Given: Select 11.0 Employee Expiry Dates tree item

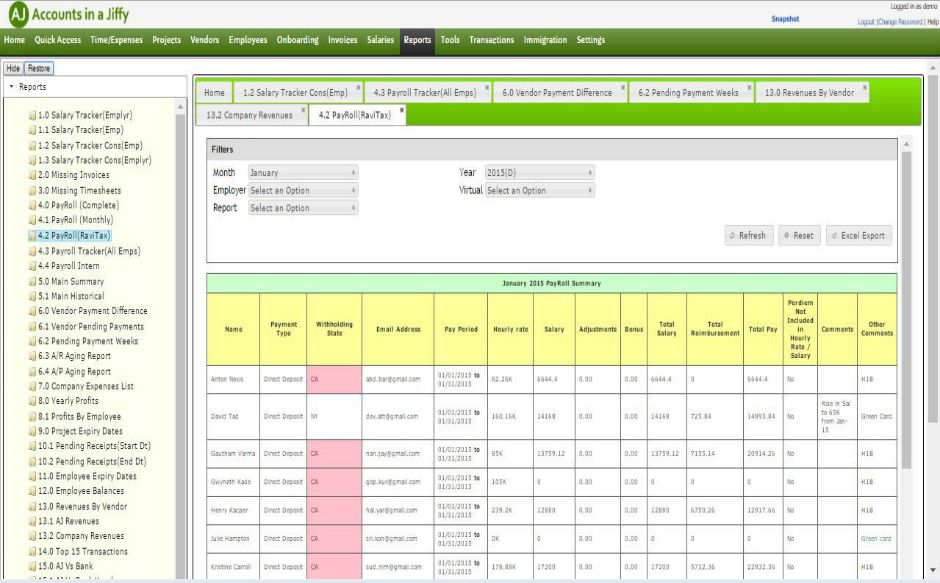Looking at the screenshot, I should pos(88,476).
